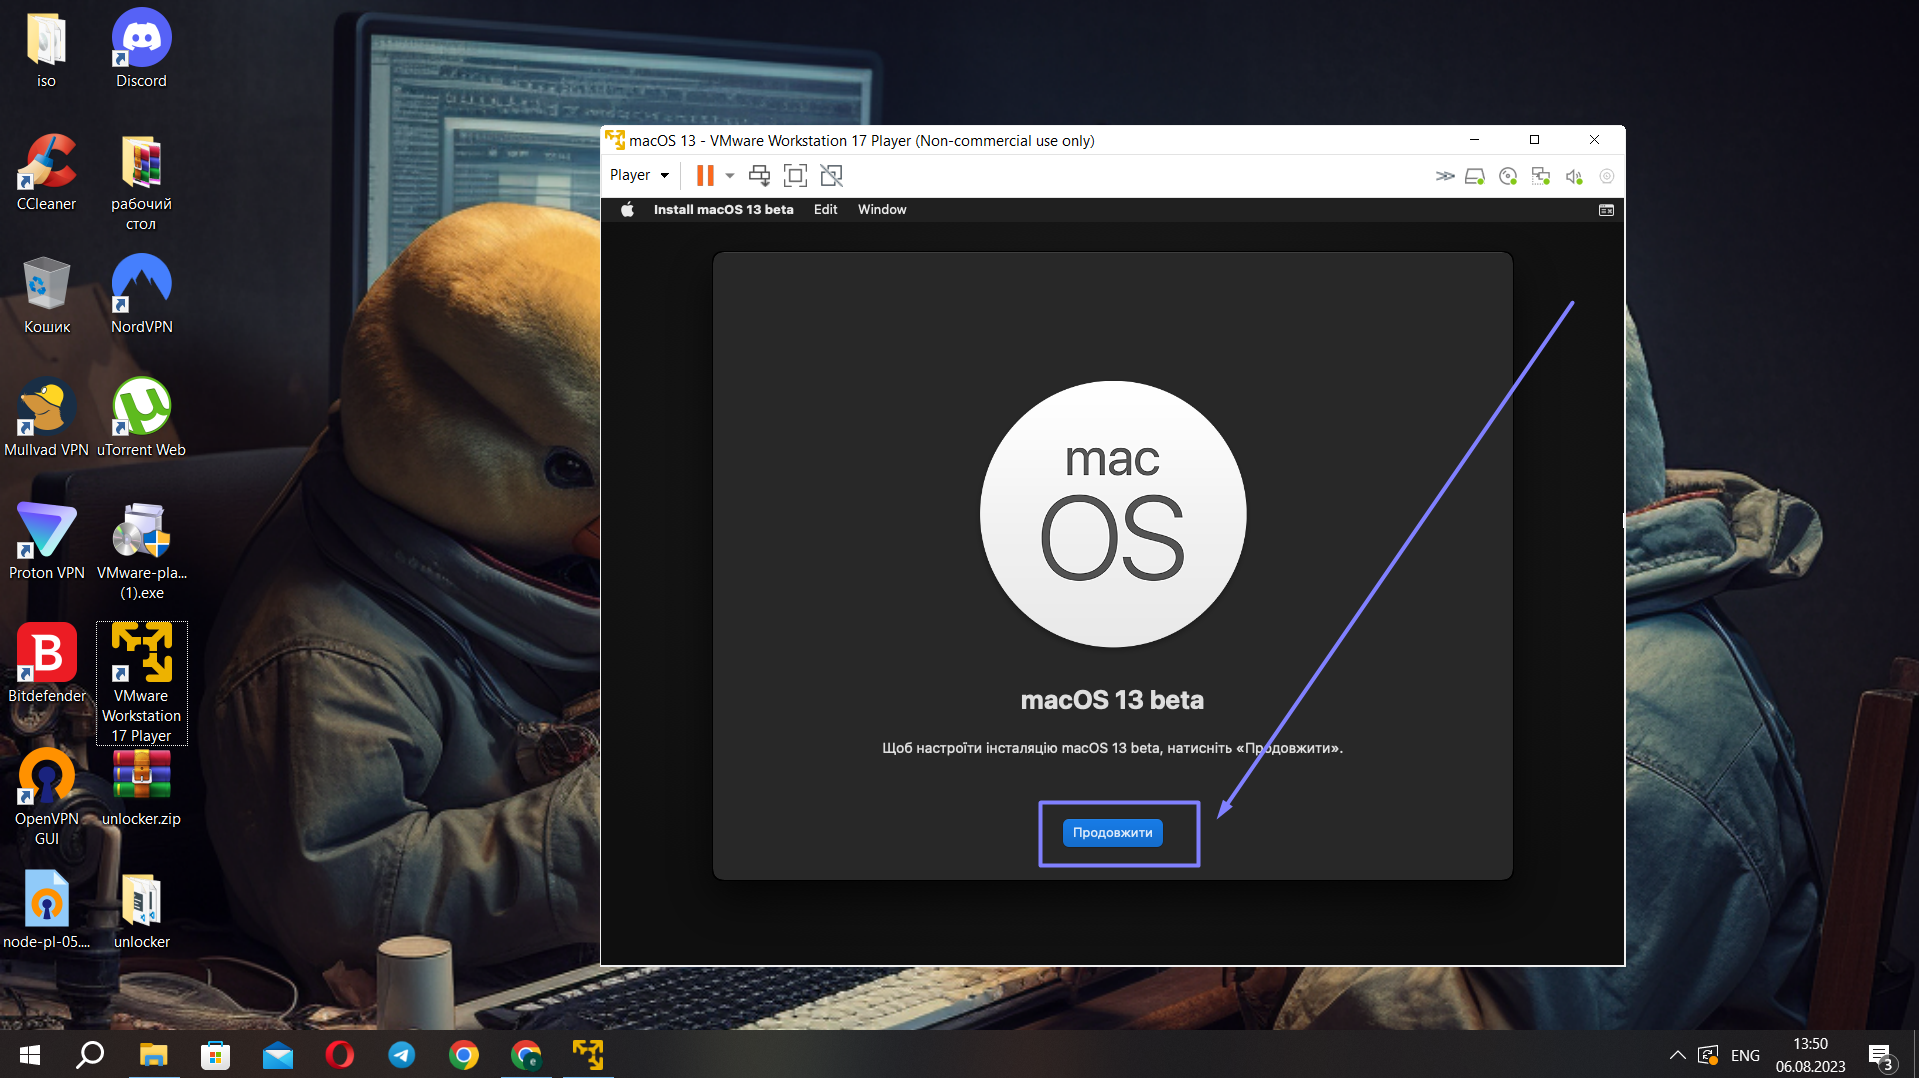Open the Window menu in macOS installer
The height and width of the screenshot is (1078, 1919).
882,209
